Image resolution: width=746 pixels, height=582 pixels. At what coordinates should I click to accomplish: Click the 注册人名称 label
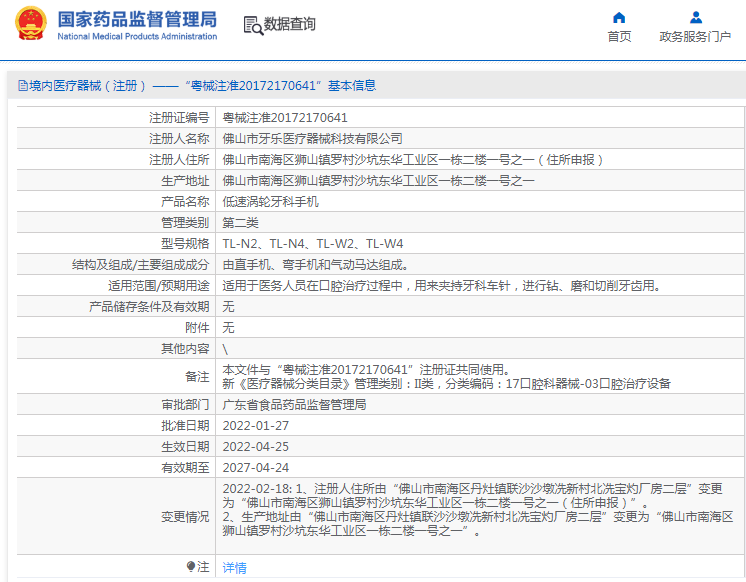click(x=179, y=138)
